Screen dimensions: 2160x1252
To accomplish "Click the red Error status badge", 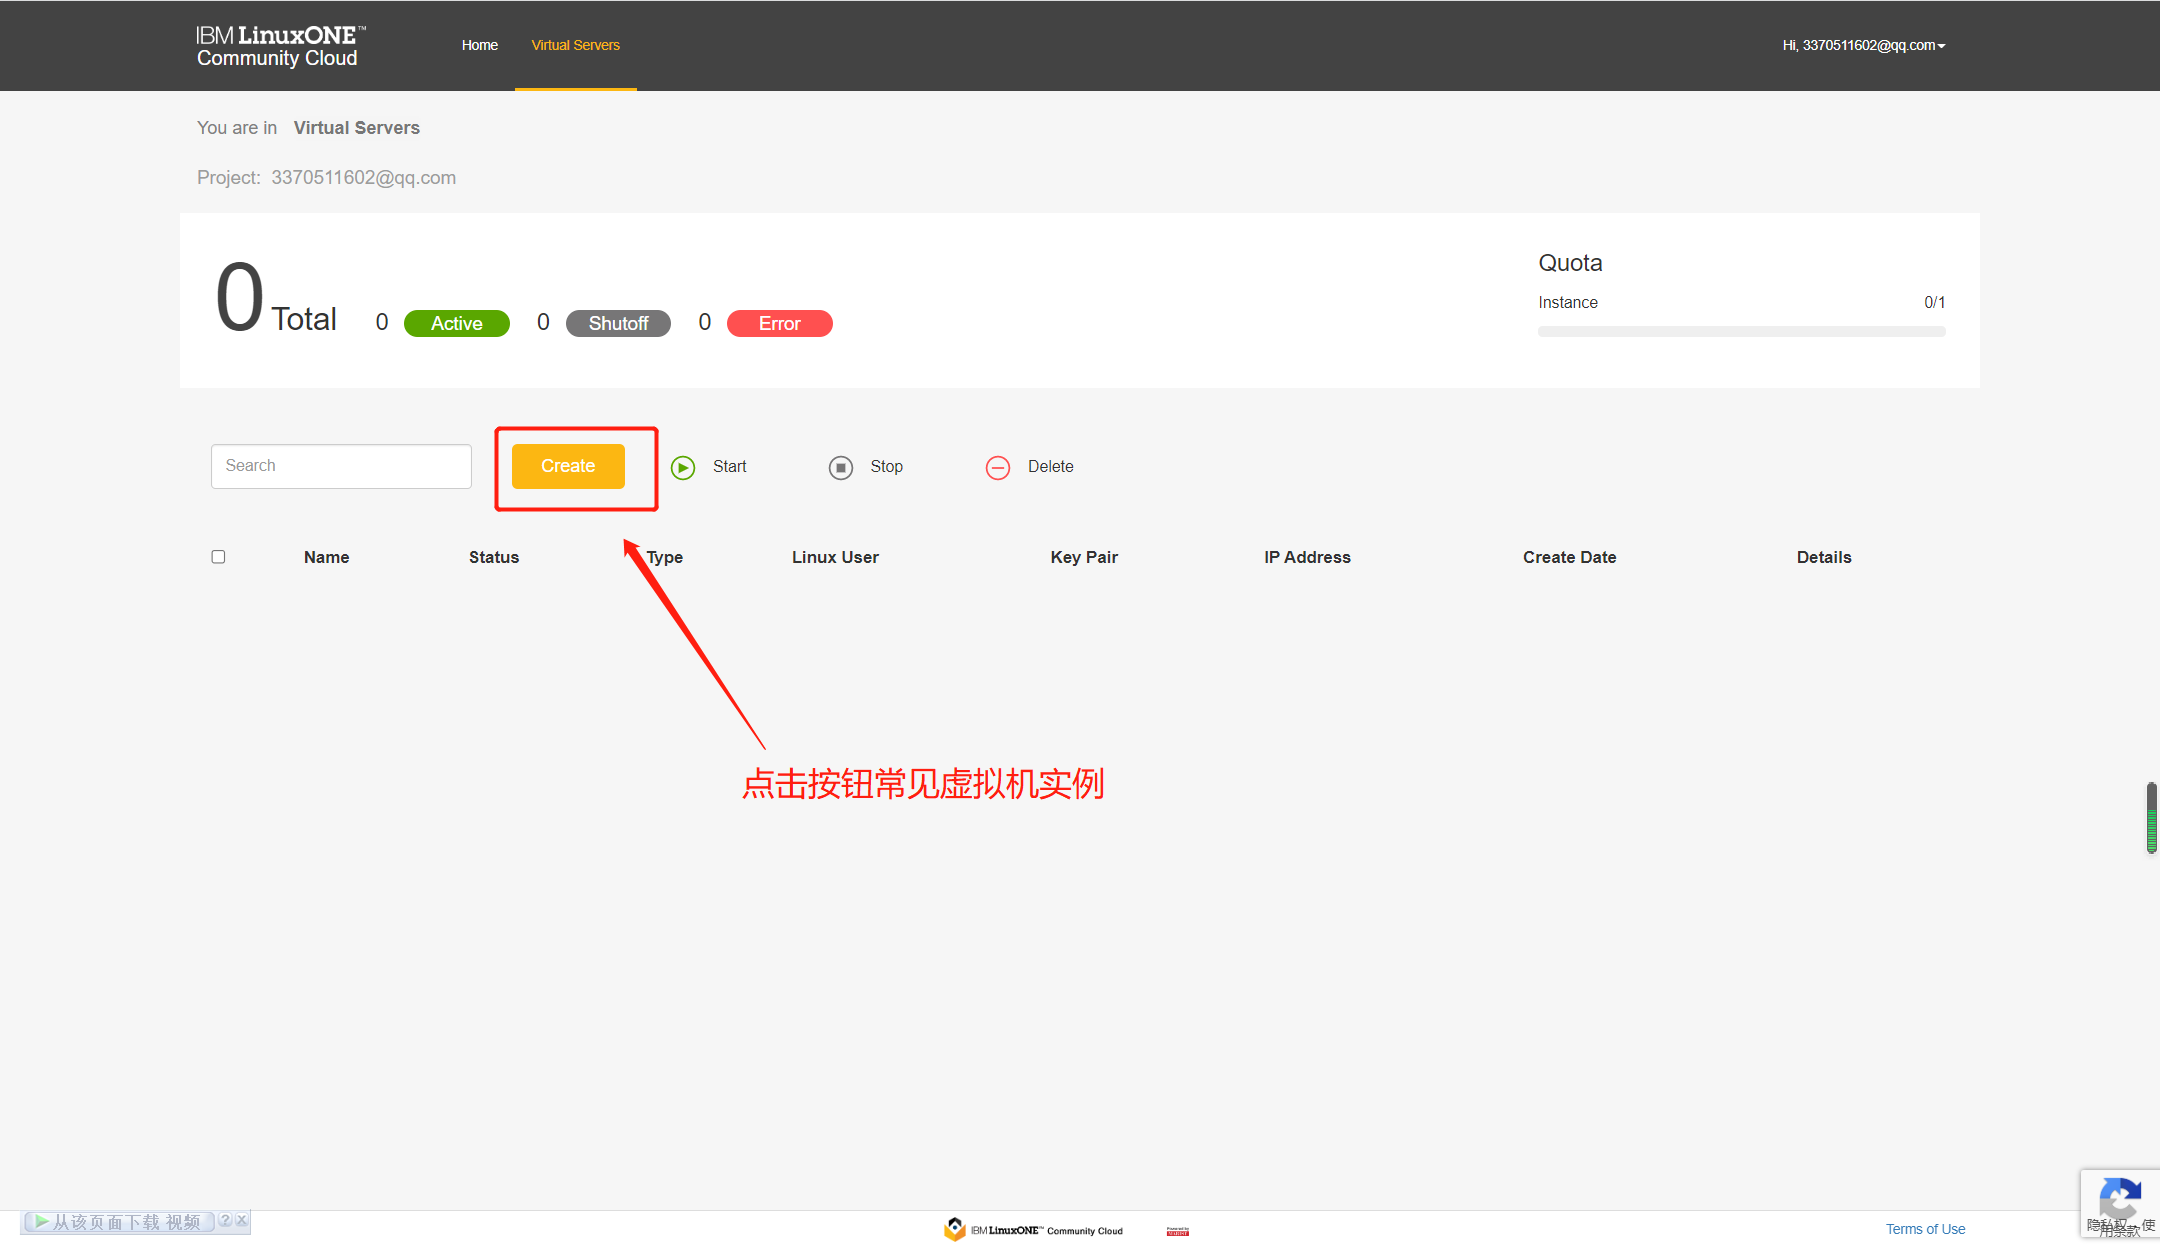I will point(779,323).
